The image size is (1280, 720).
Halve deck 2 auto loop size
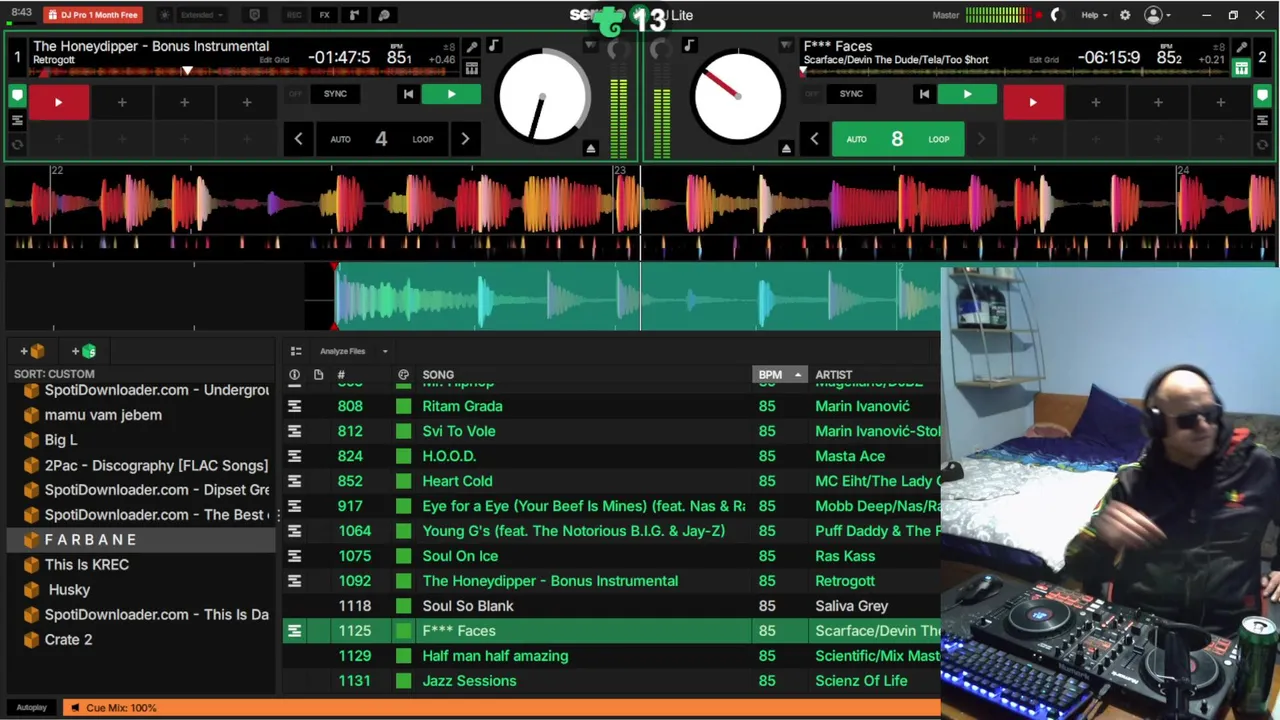tap(814, 139)
